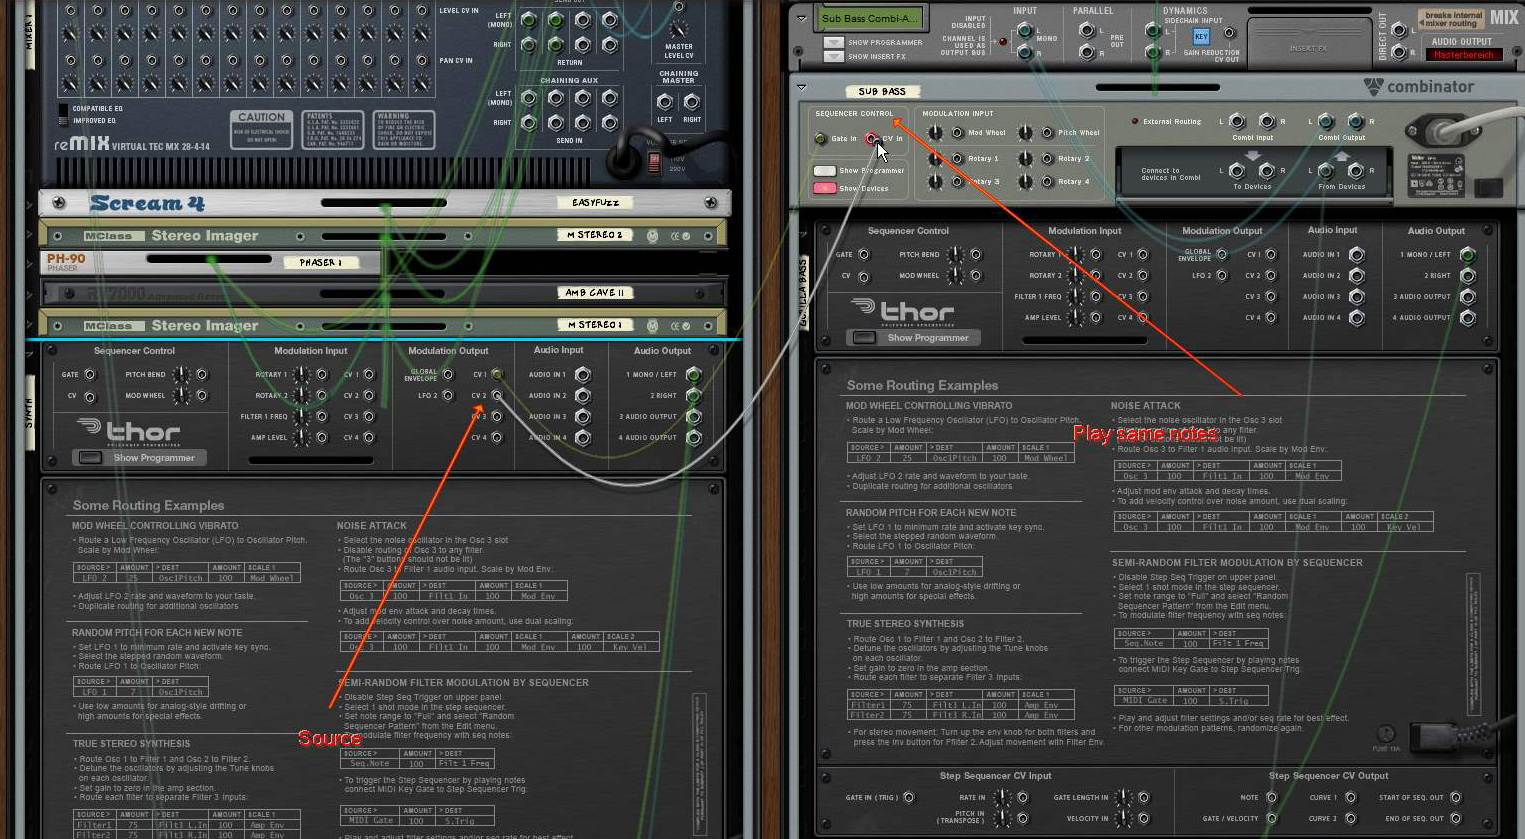
Task: Click the Combinator Rotary 1 CV jack
Action: coord(957,158)
